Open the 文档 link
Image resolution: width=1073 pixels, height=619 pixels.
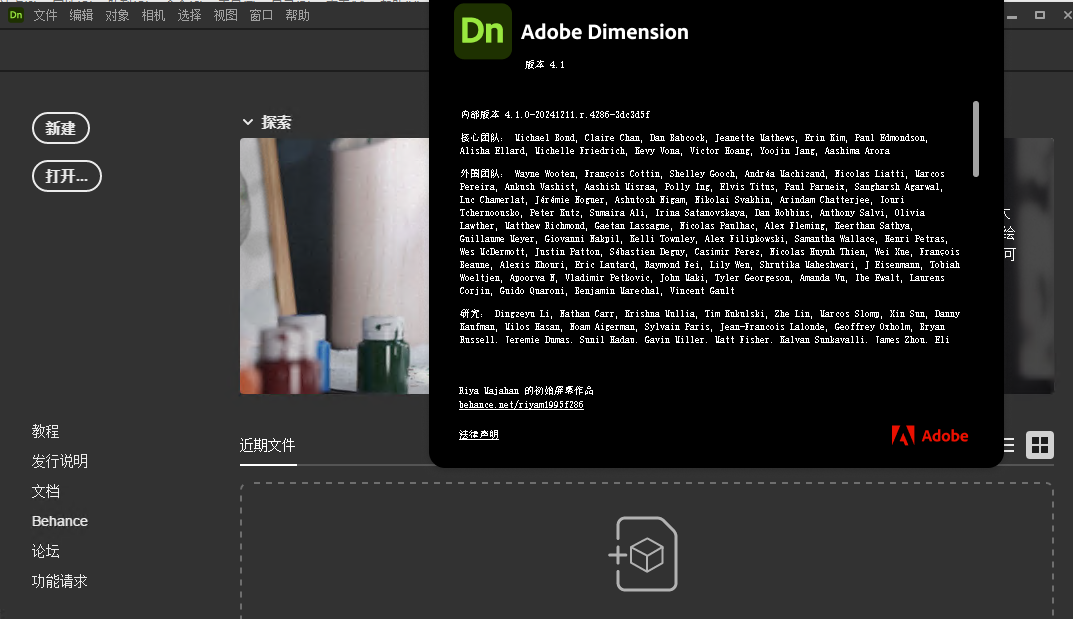point(45,492)
